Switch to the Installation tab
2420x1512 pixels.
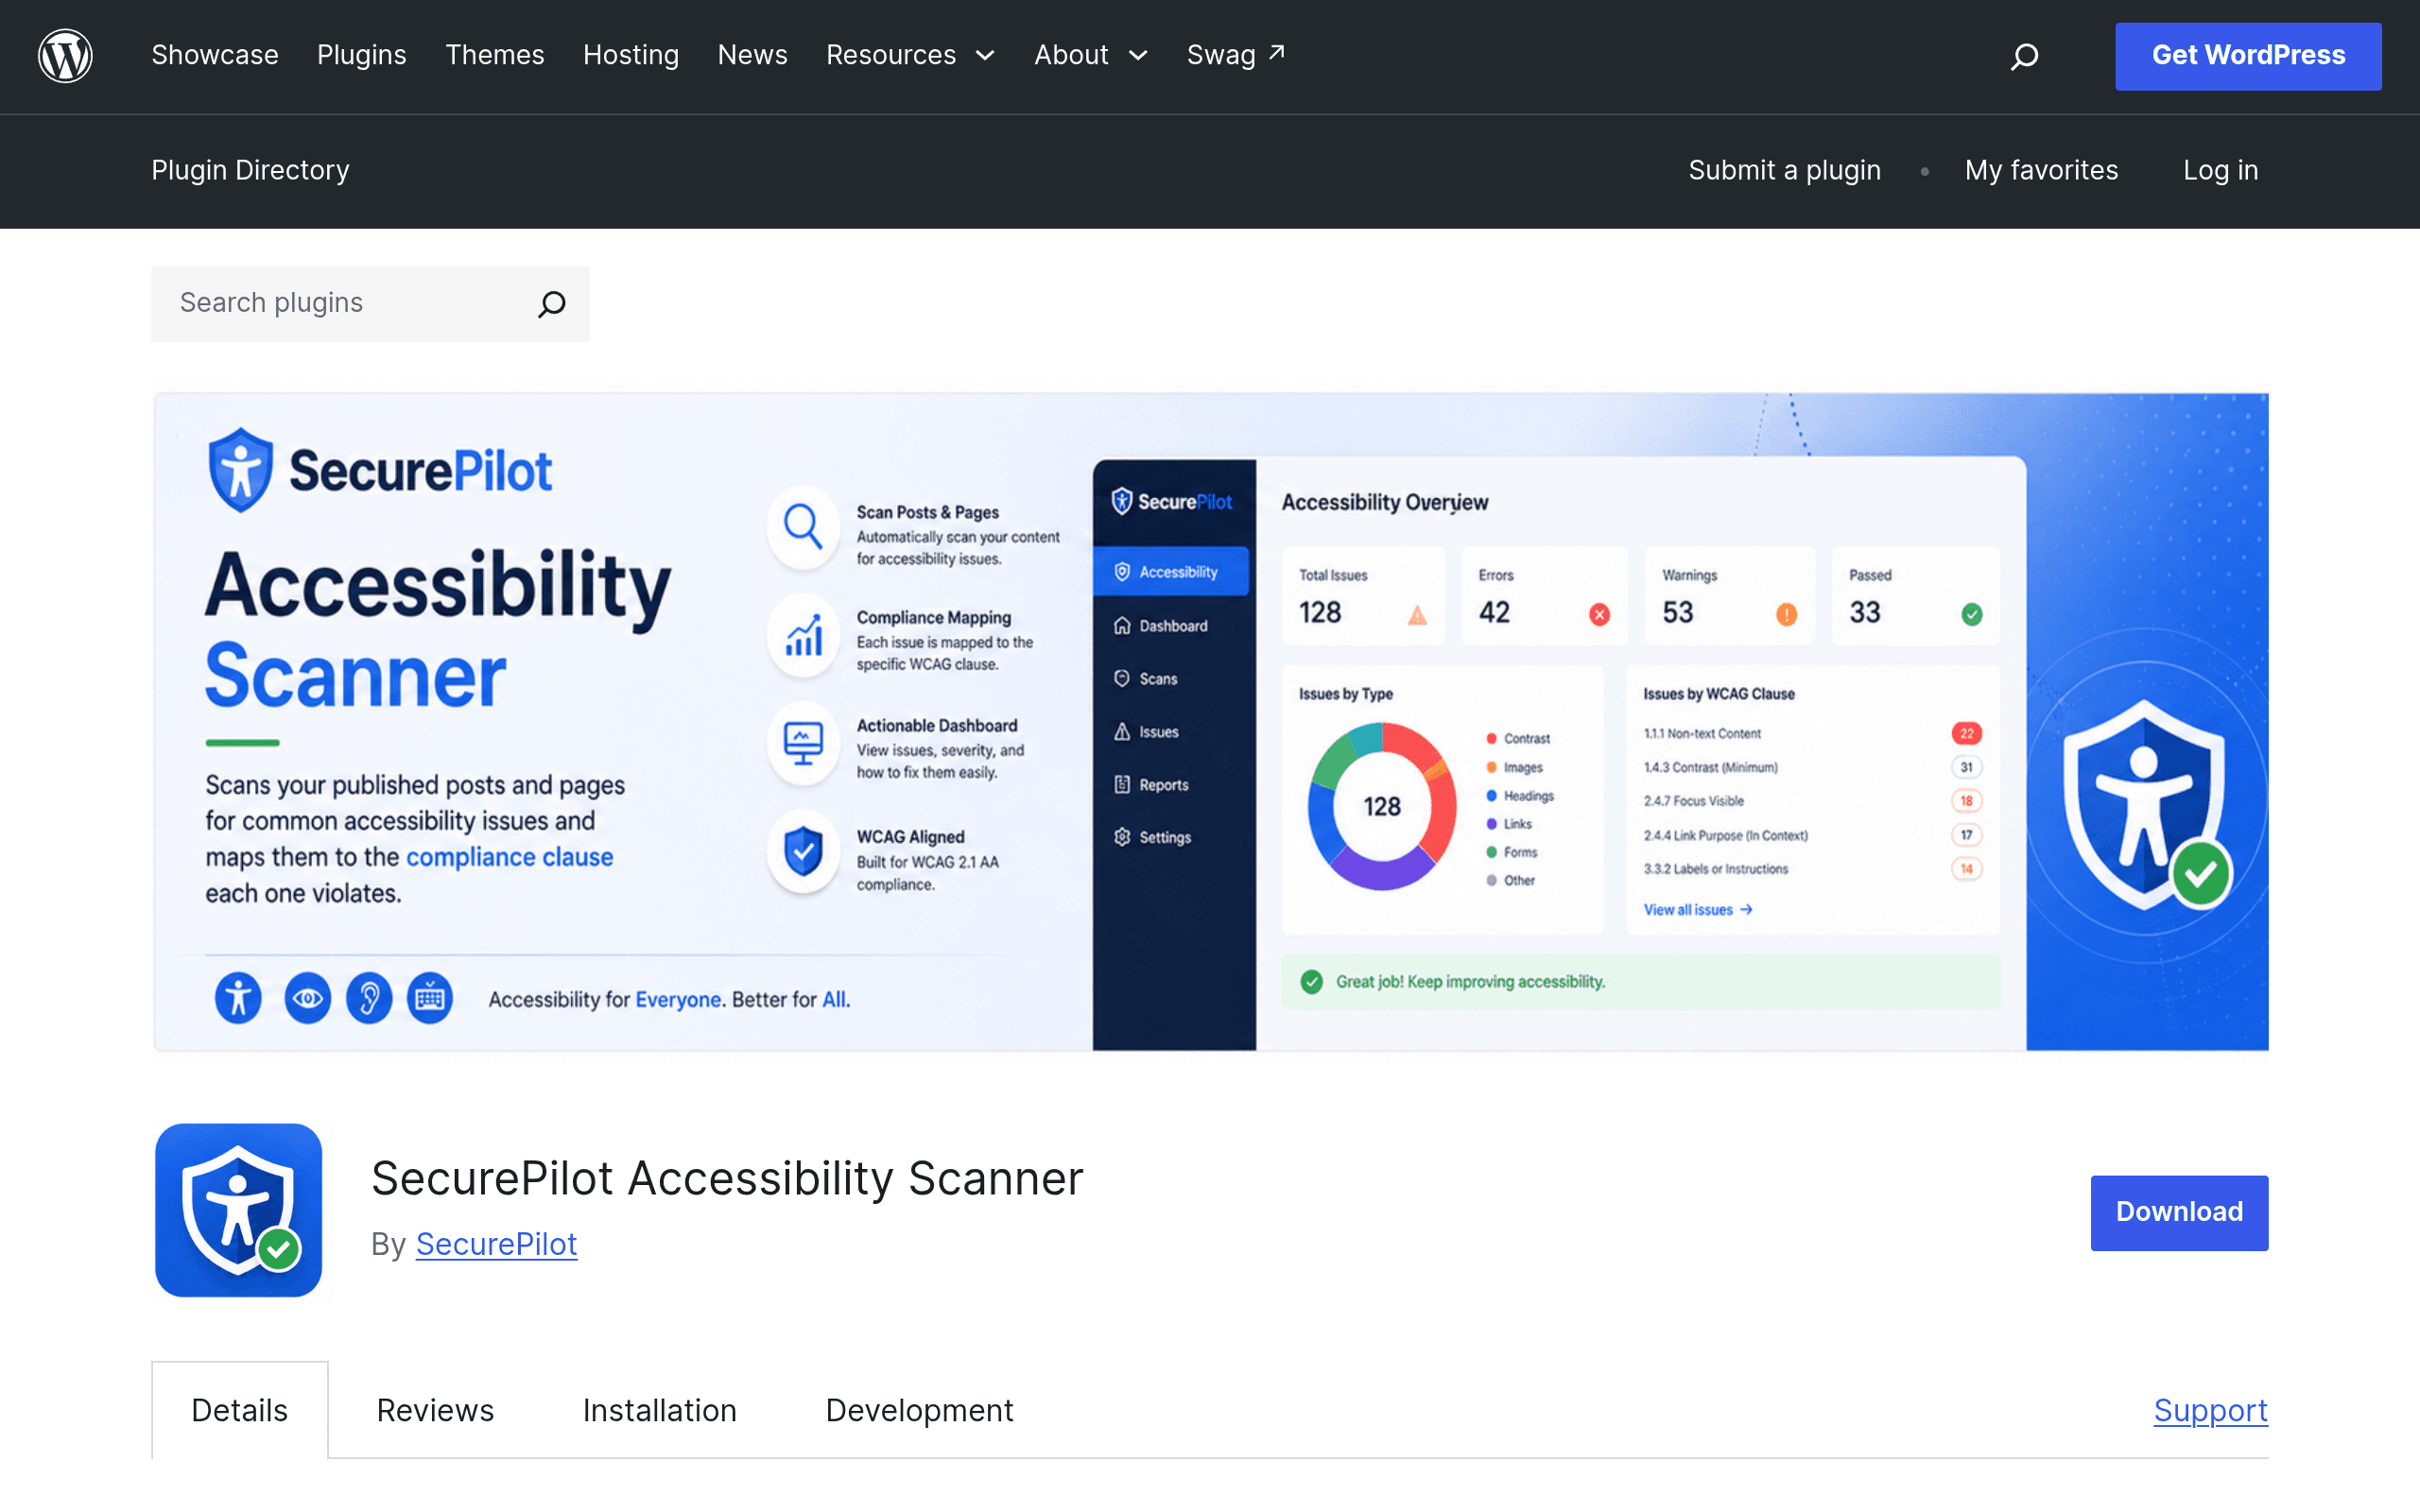[660, 1411]
